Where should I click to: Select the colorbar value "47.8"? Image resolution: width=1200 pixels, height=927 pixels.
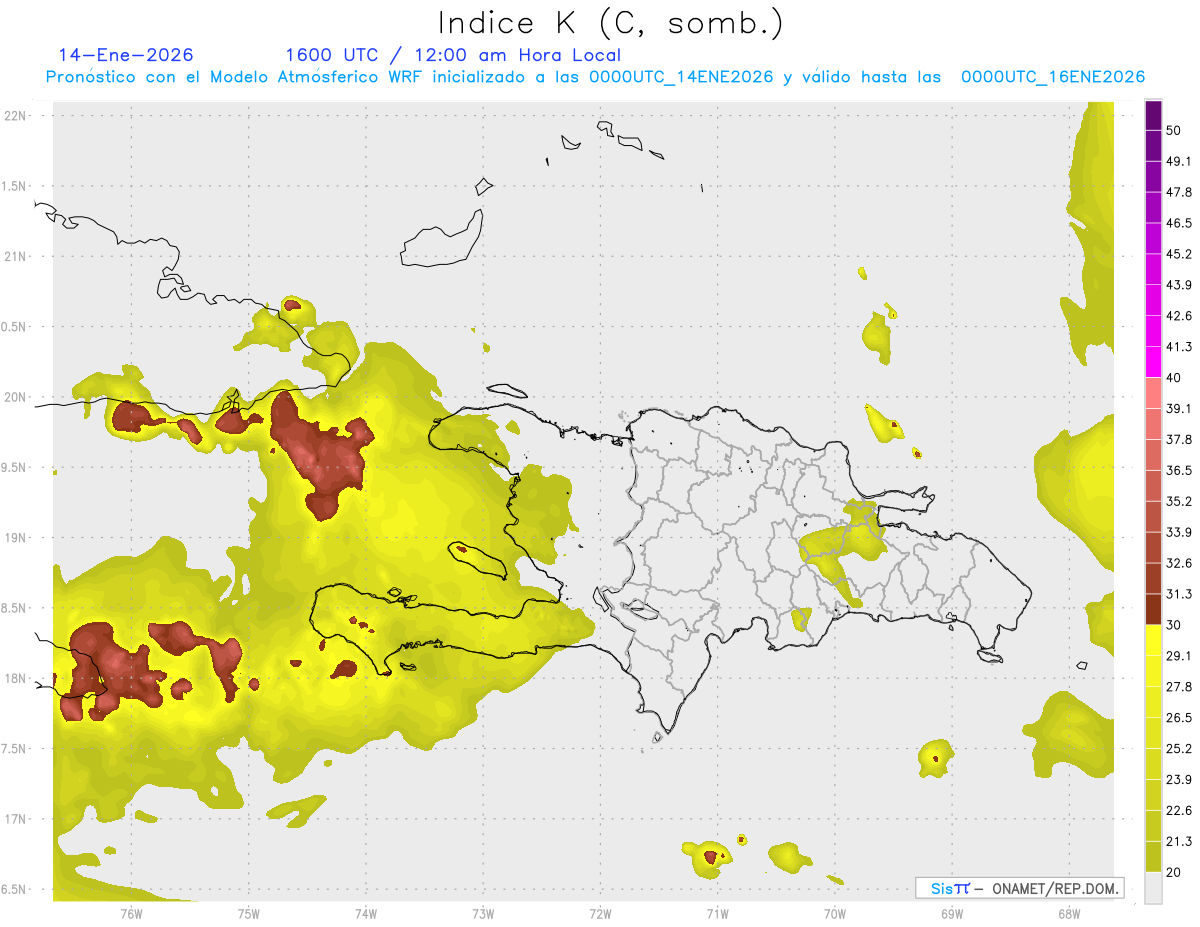[x=1179, y=192]
